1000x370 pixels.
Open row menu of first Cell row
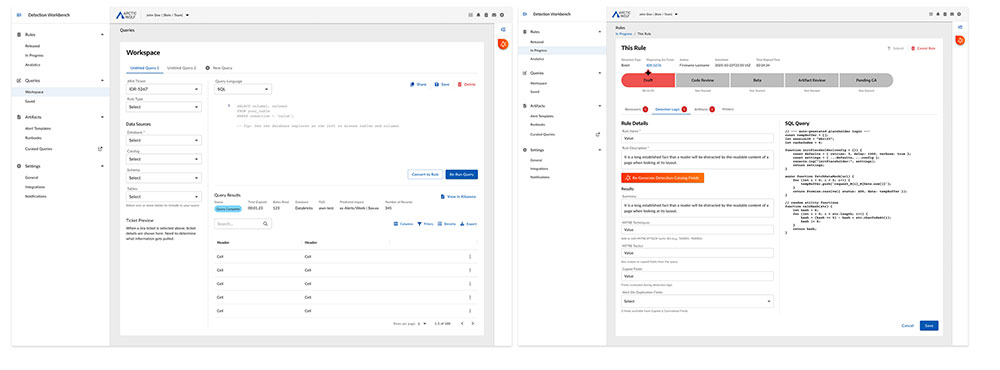tap(470, 256)
